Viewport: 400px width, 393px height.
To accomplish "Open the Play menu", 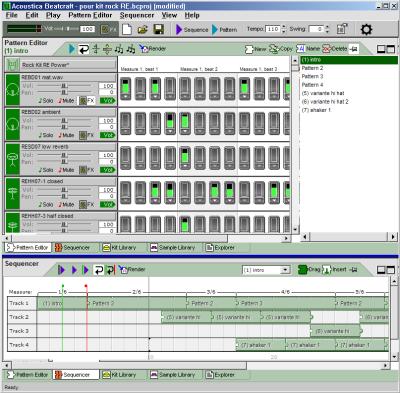I will pyautogui.click(x=53, y=15).
